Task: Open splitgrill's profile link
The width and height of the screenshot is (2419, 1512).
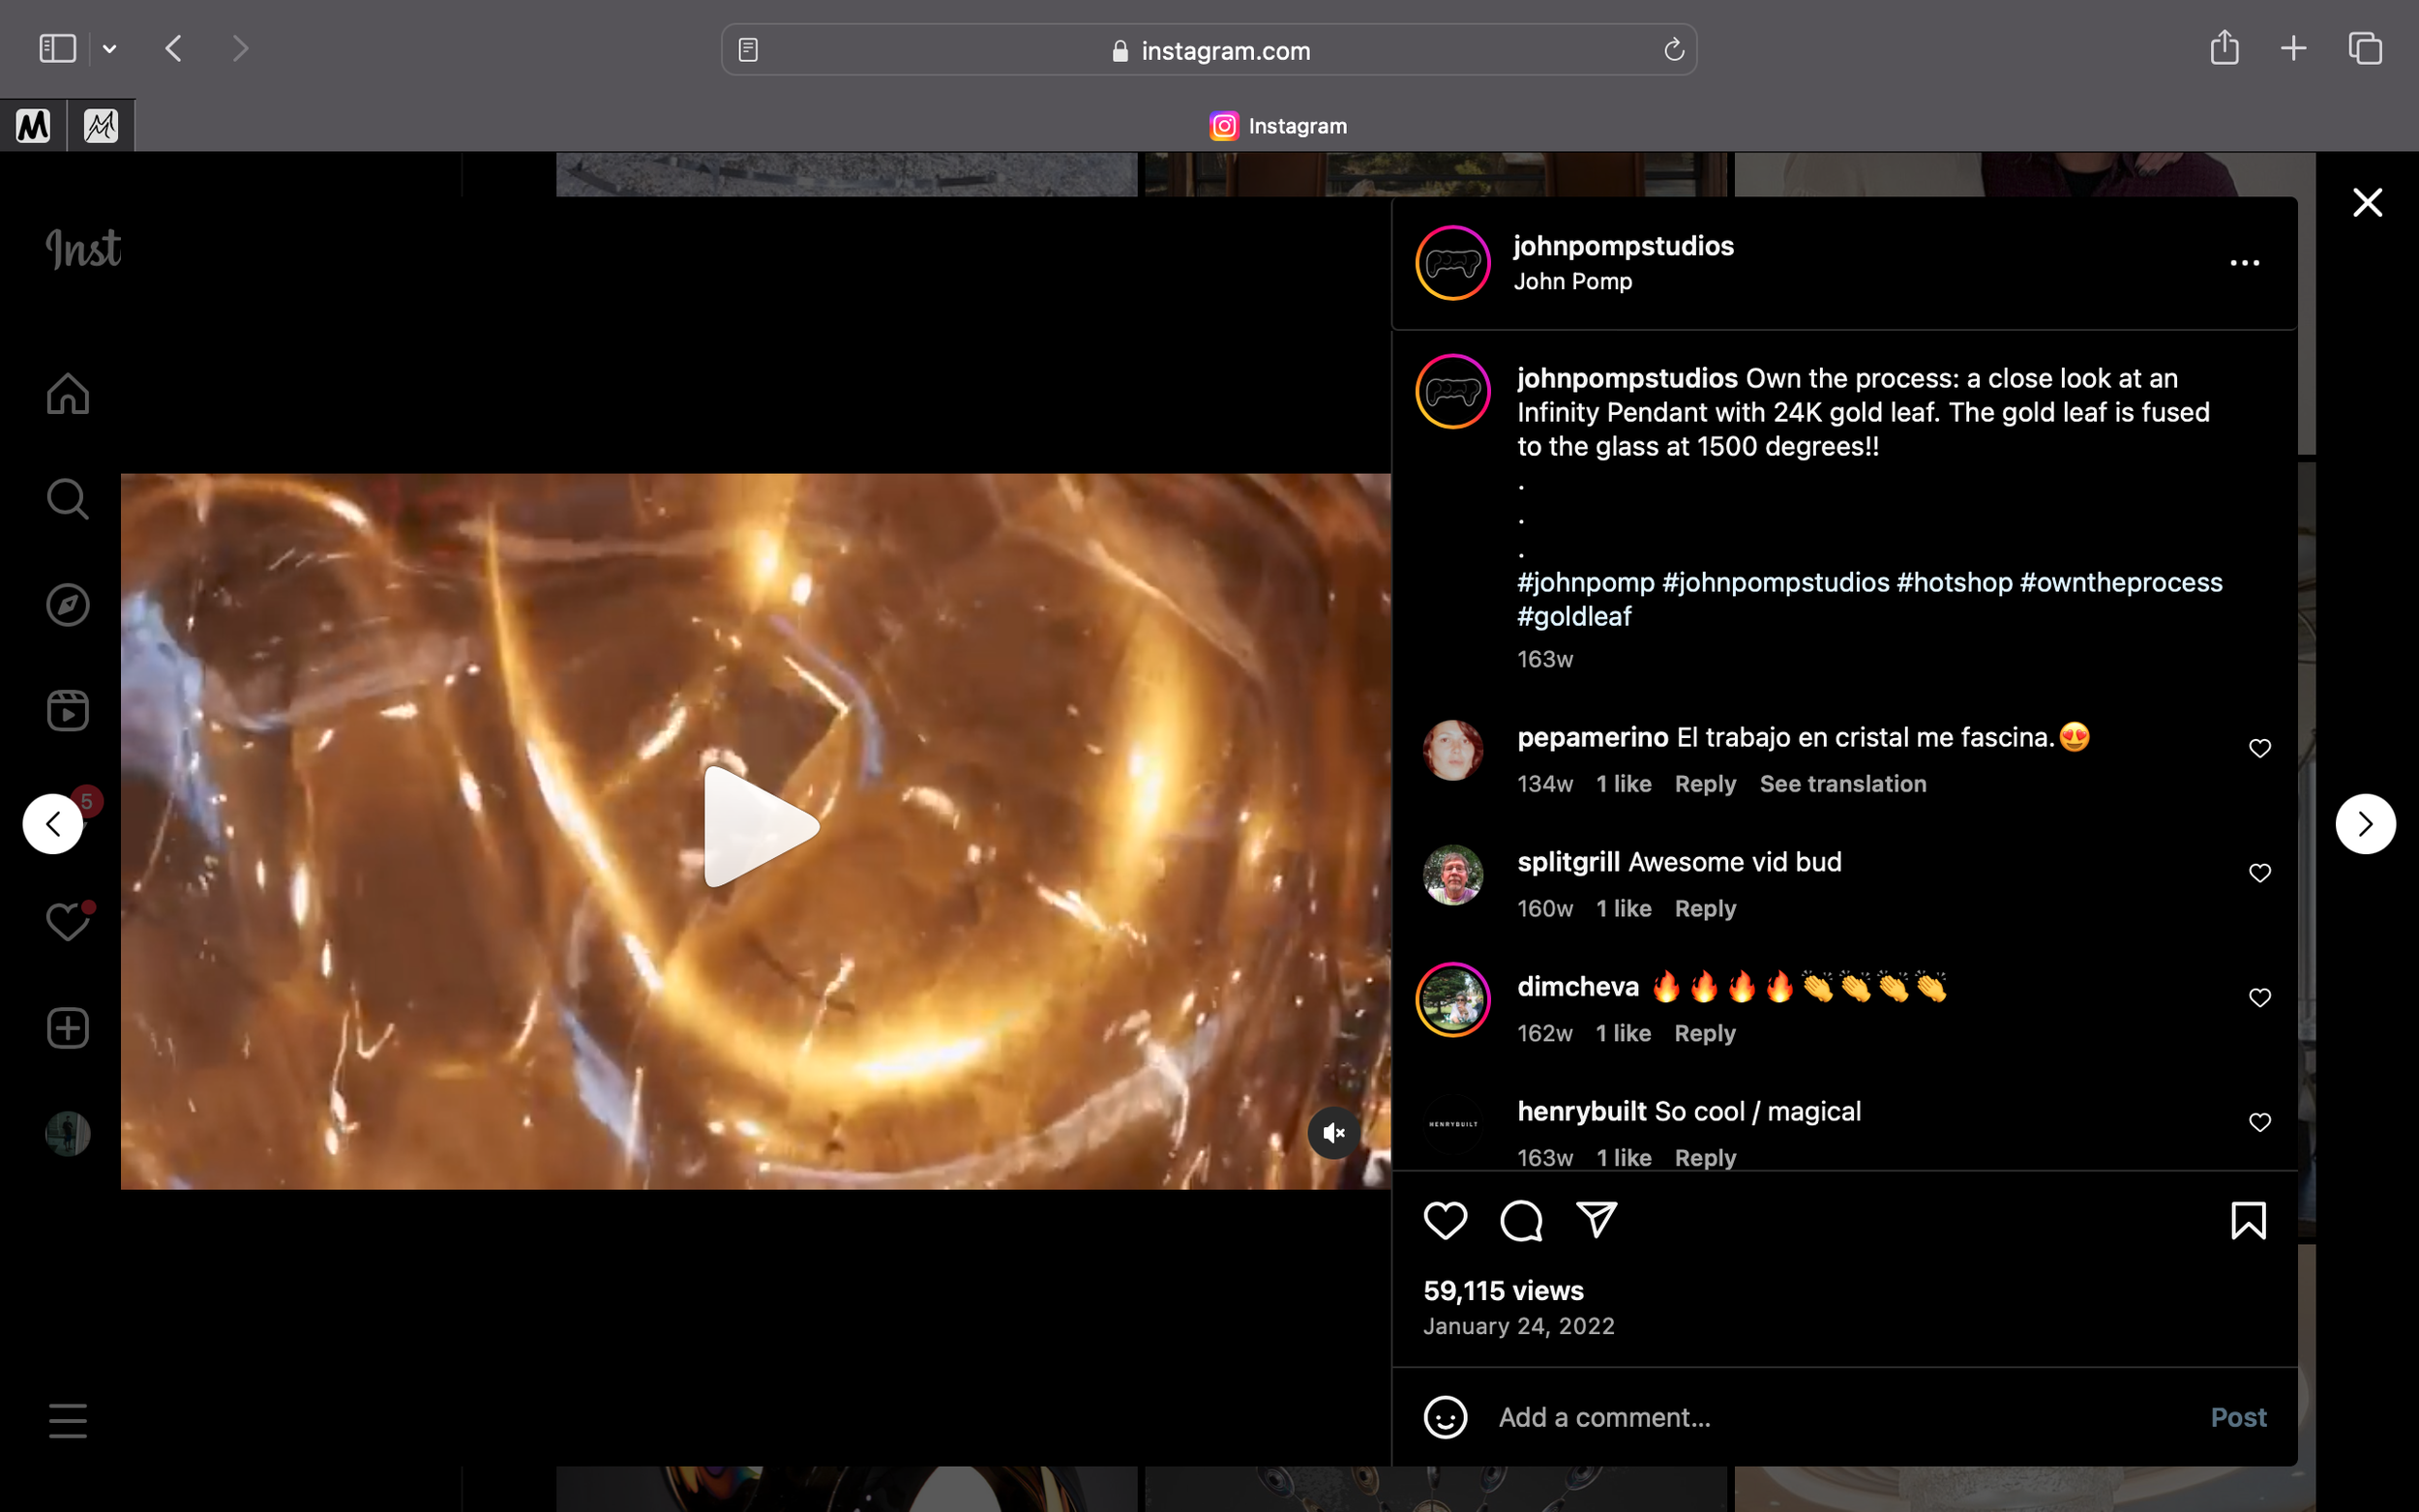Action: click(1568, 862)
